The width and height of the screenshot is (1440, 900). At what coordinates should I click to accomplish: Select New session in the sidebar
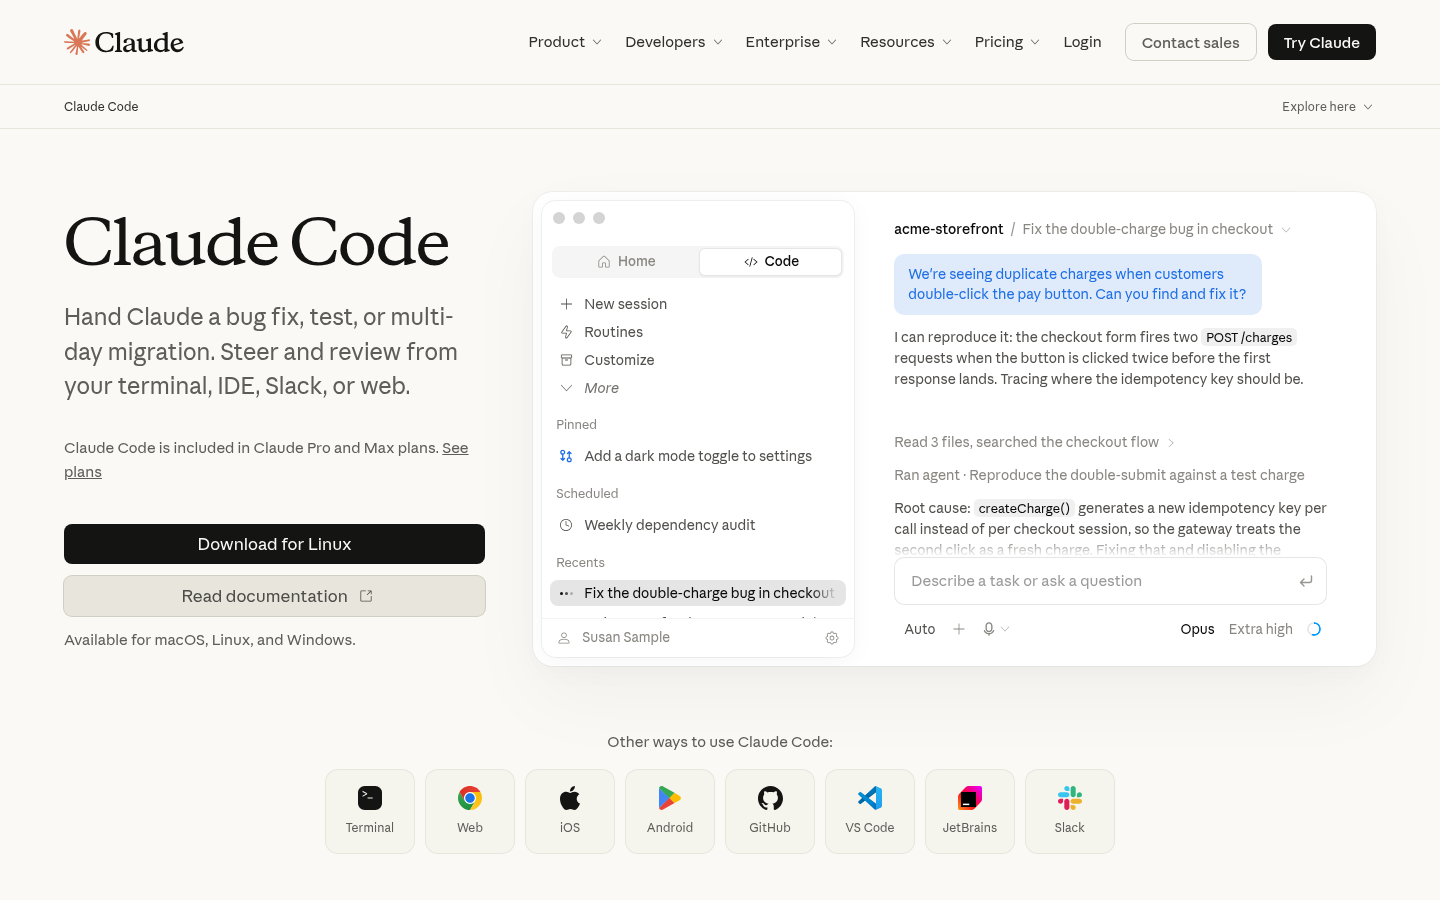click(625, 304)
